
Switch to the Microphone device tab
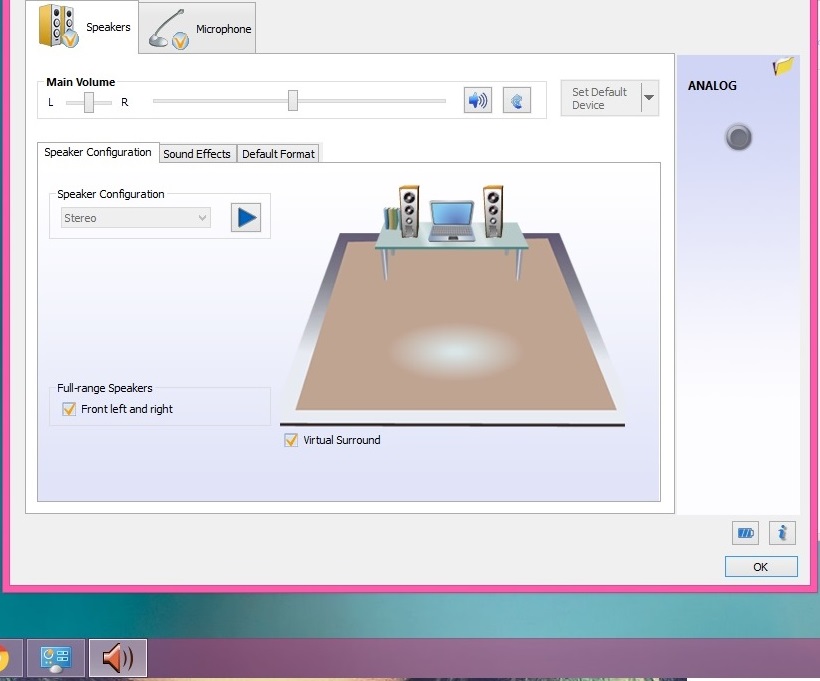197,28
